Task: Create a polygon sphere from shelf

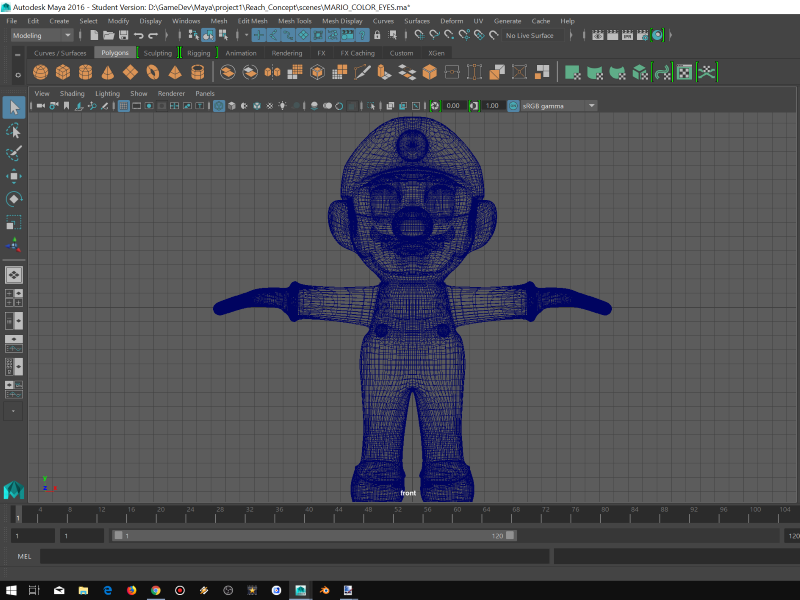Action: click(x=41, y=72)
